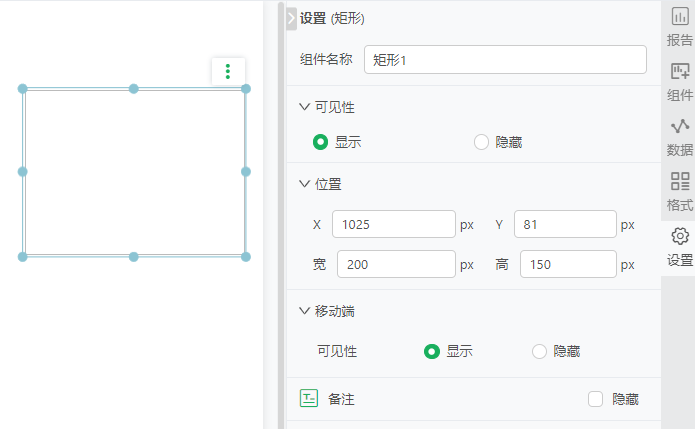Collapse the settings panel with arrow icon
This screenshot has height=429, width=695.
pyautogui.click(x=291, y=17)
